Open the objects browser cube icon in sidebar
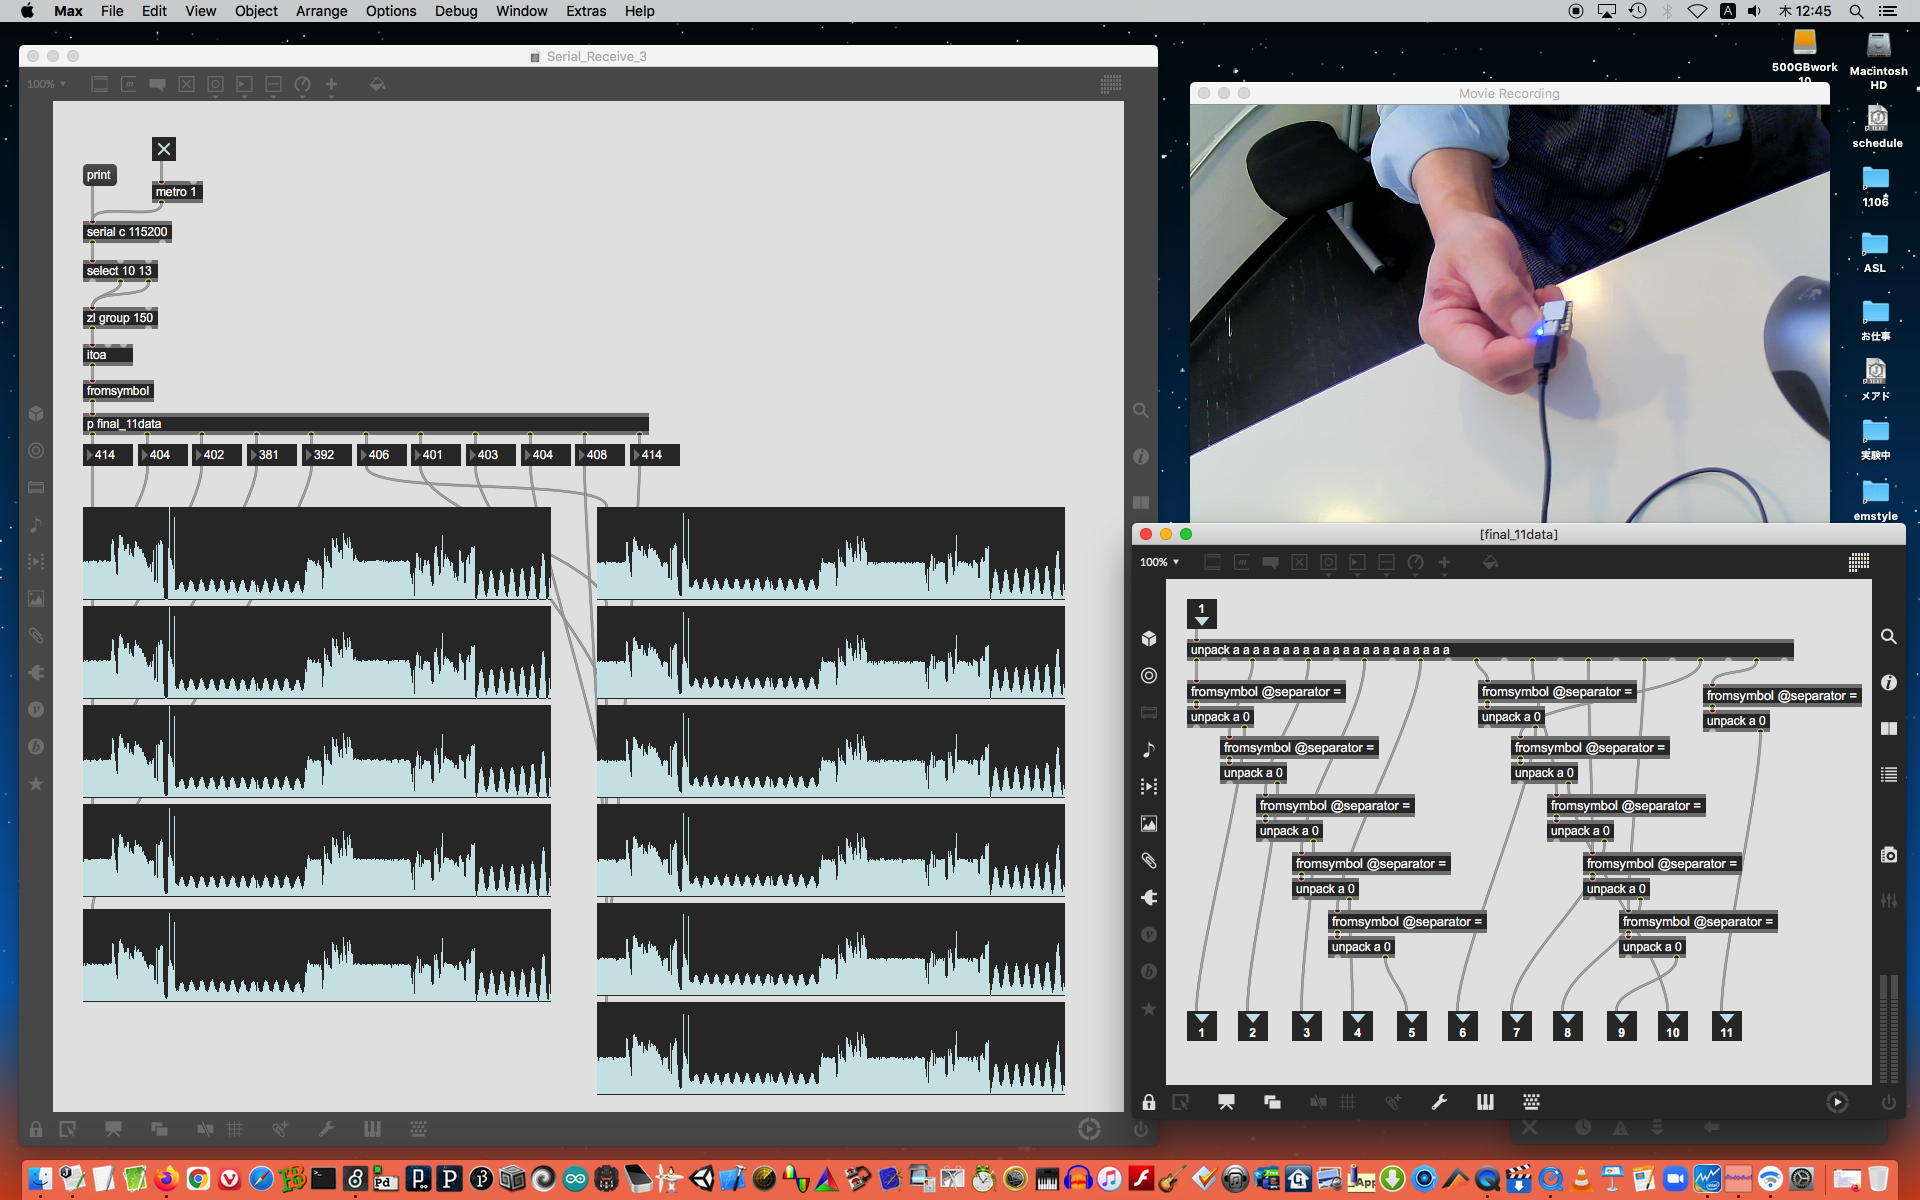The width and height of the screenshot is (1920, 1200). tap(1149, 638)
